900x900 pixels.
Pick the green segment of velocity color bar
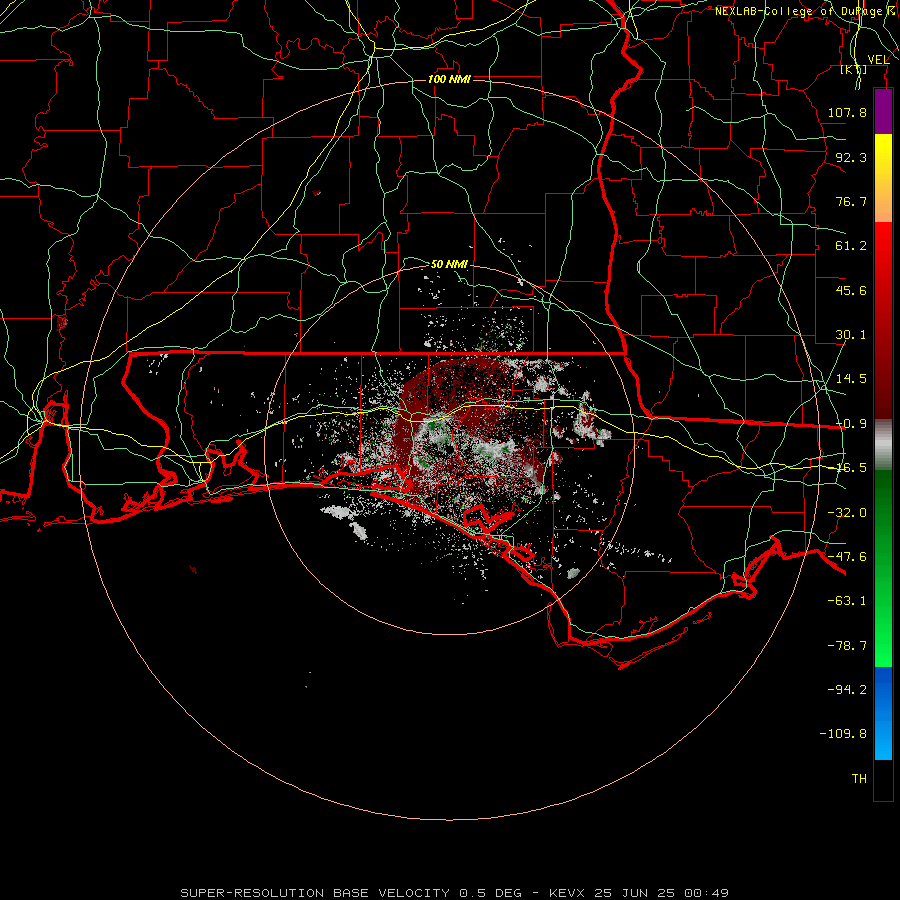coord(883,568)
